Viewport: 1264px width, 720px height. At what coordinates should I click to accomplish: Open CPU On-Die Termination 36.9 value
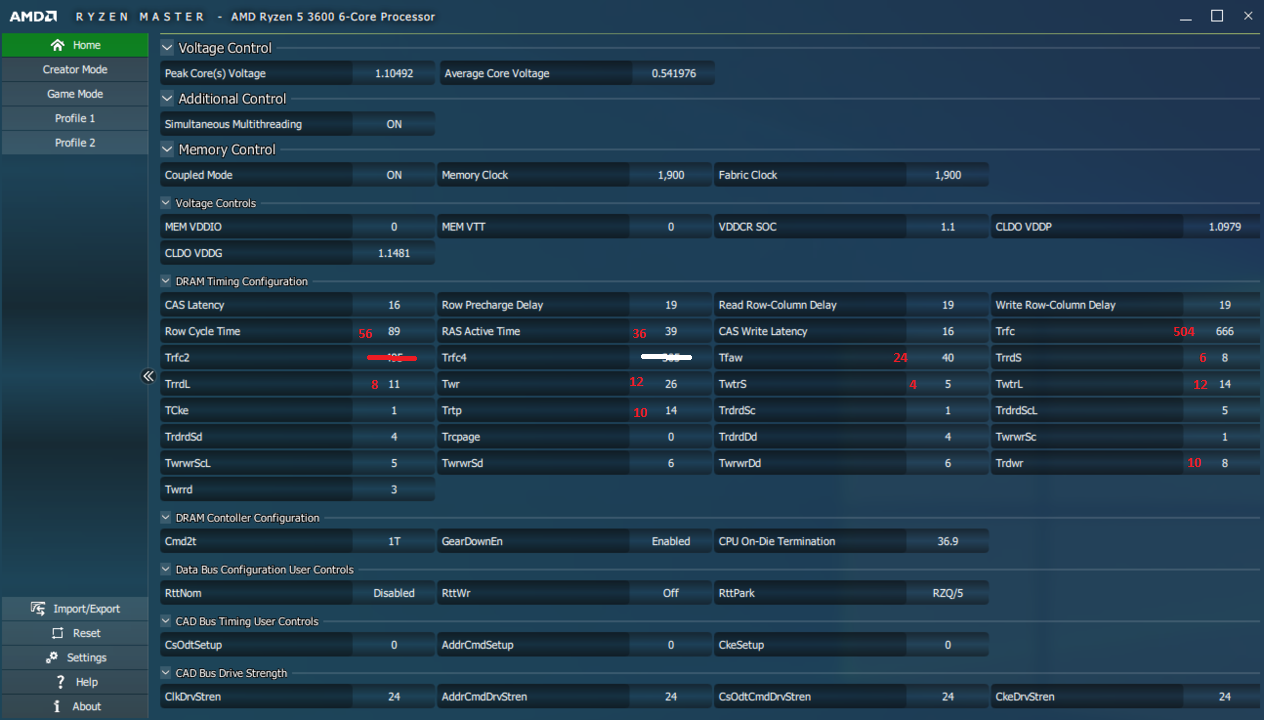click(x=948, y=541)
